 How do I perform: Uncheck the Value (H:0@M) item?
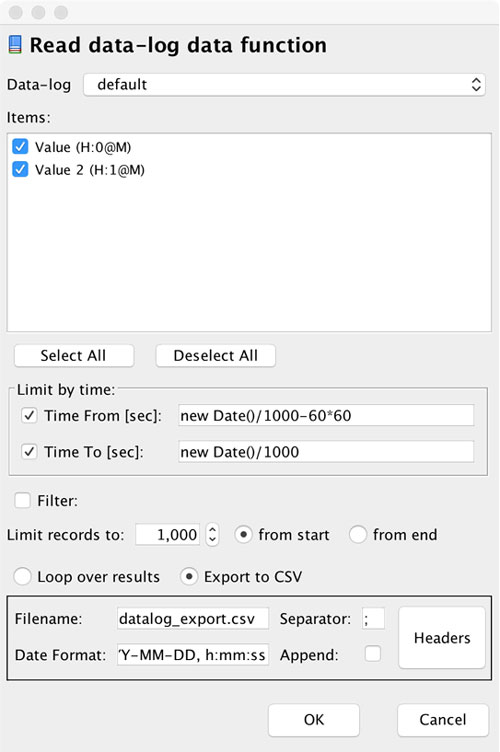tap(20, 147)
